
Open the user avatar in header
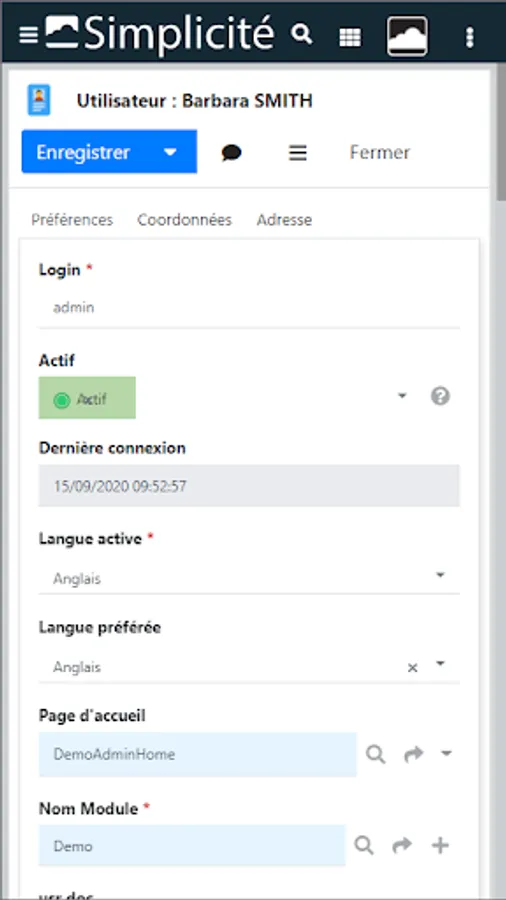(x=407, y=36)
